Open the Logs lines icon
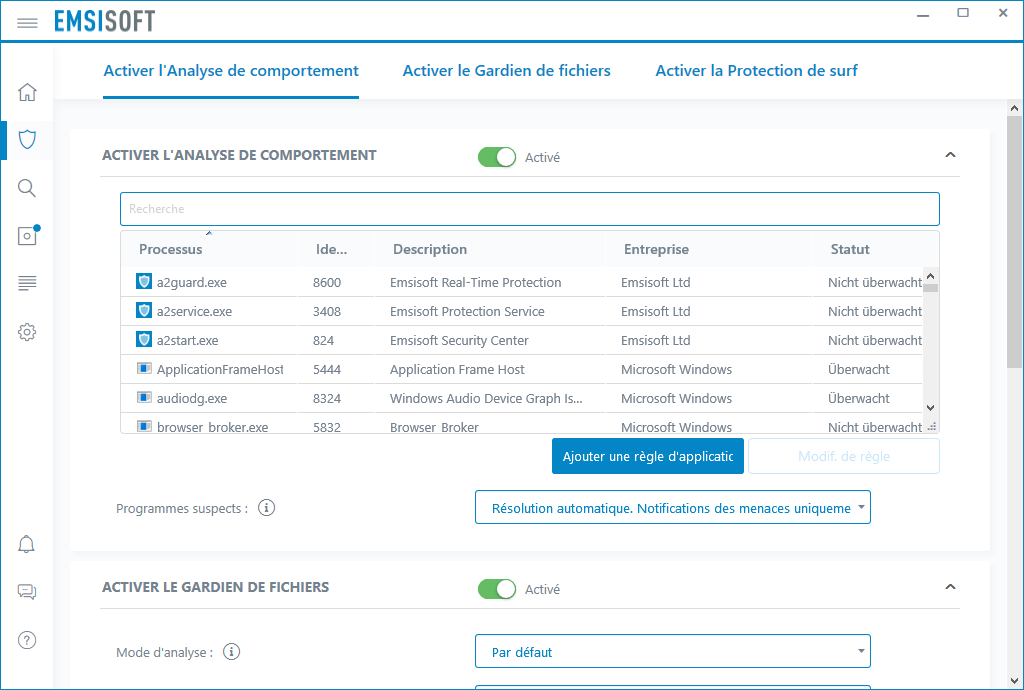The image size is (1024, 690). pyautogui.click(x=27, y=283)
